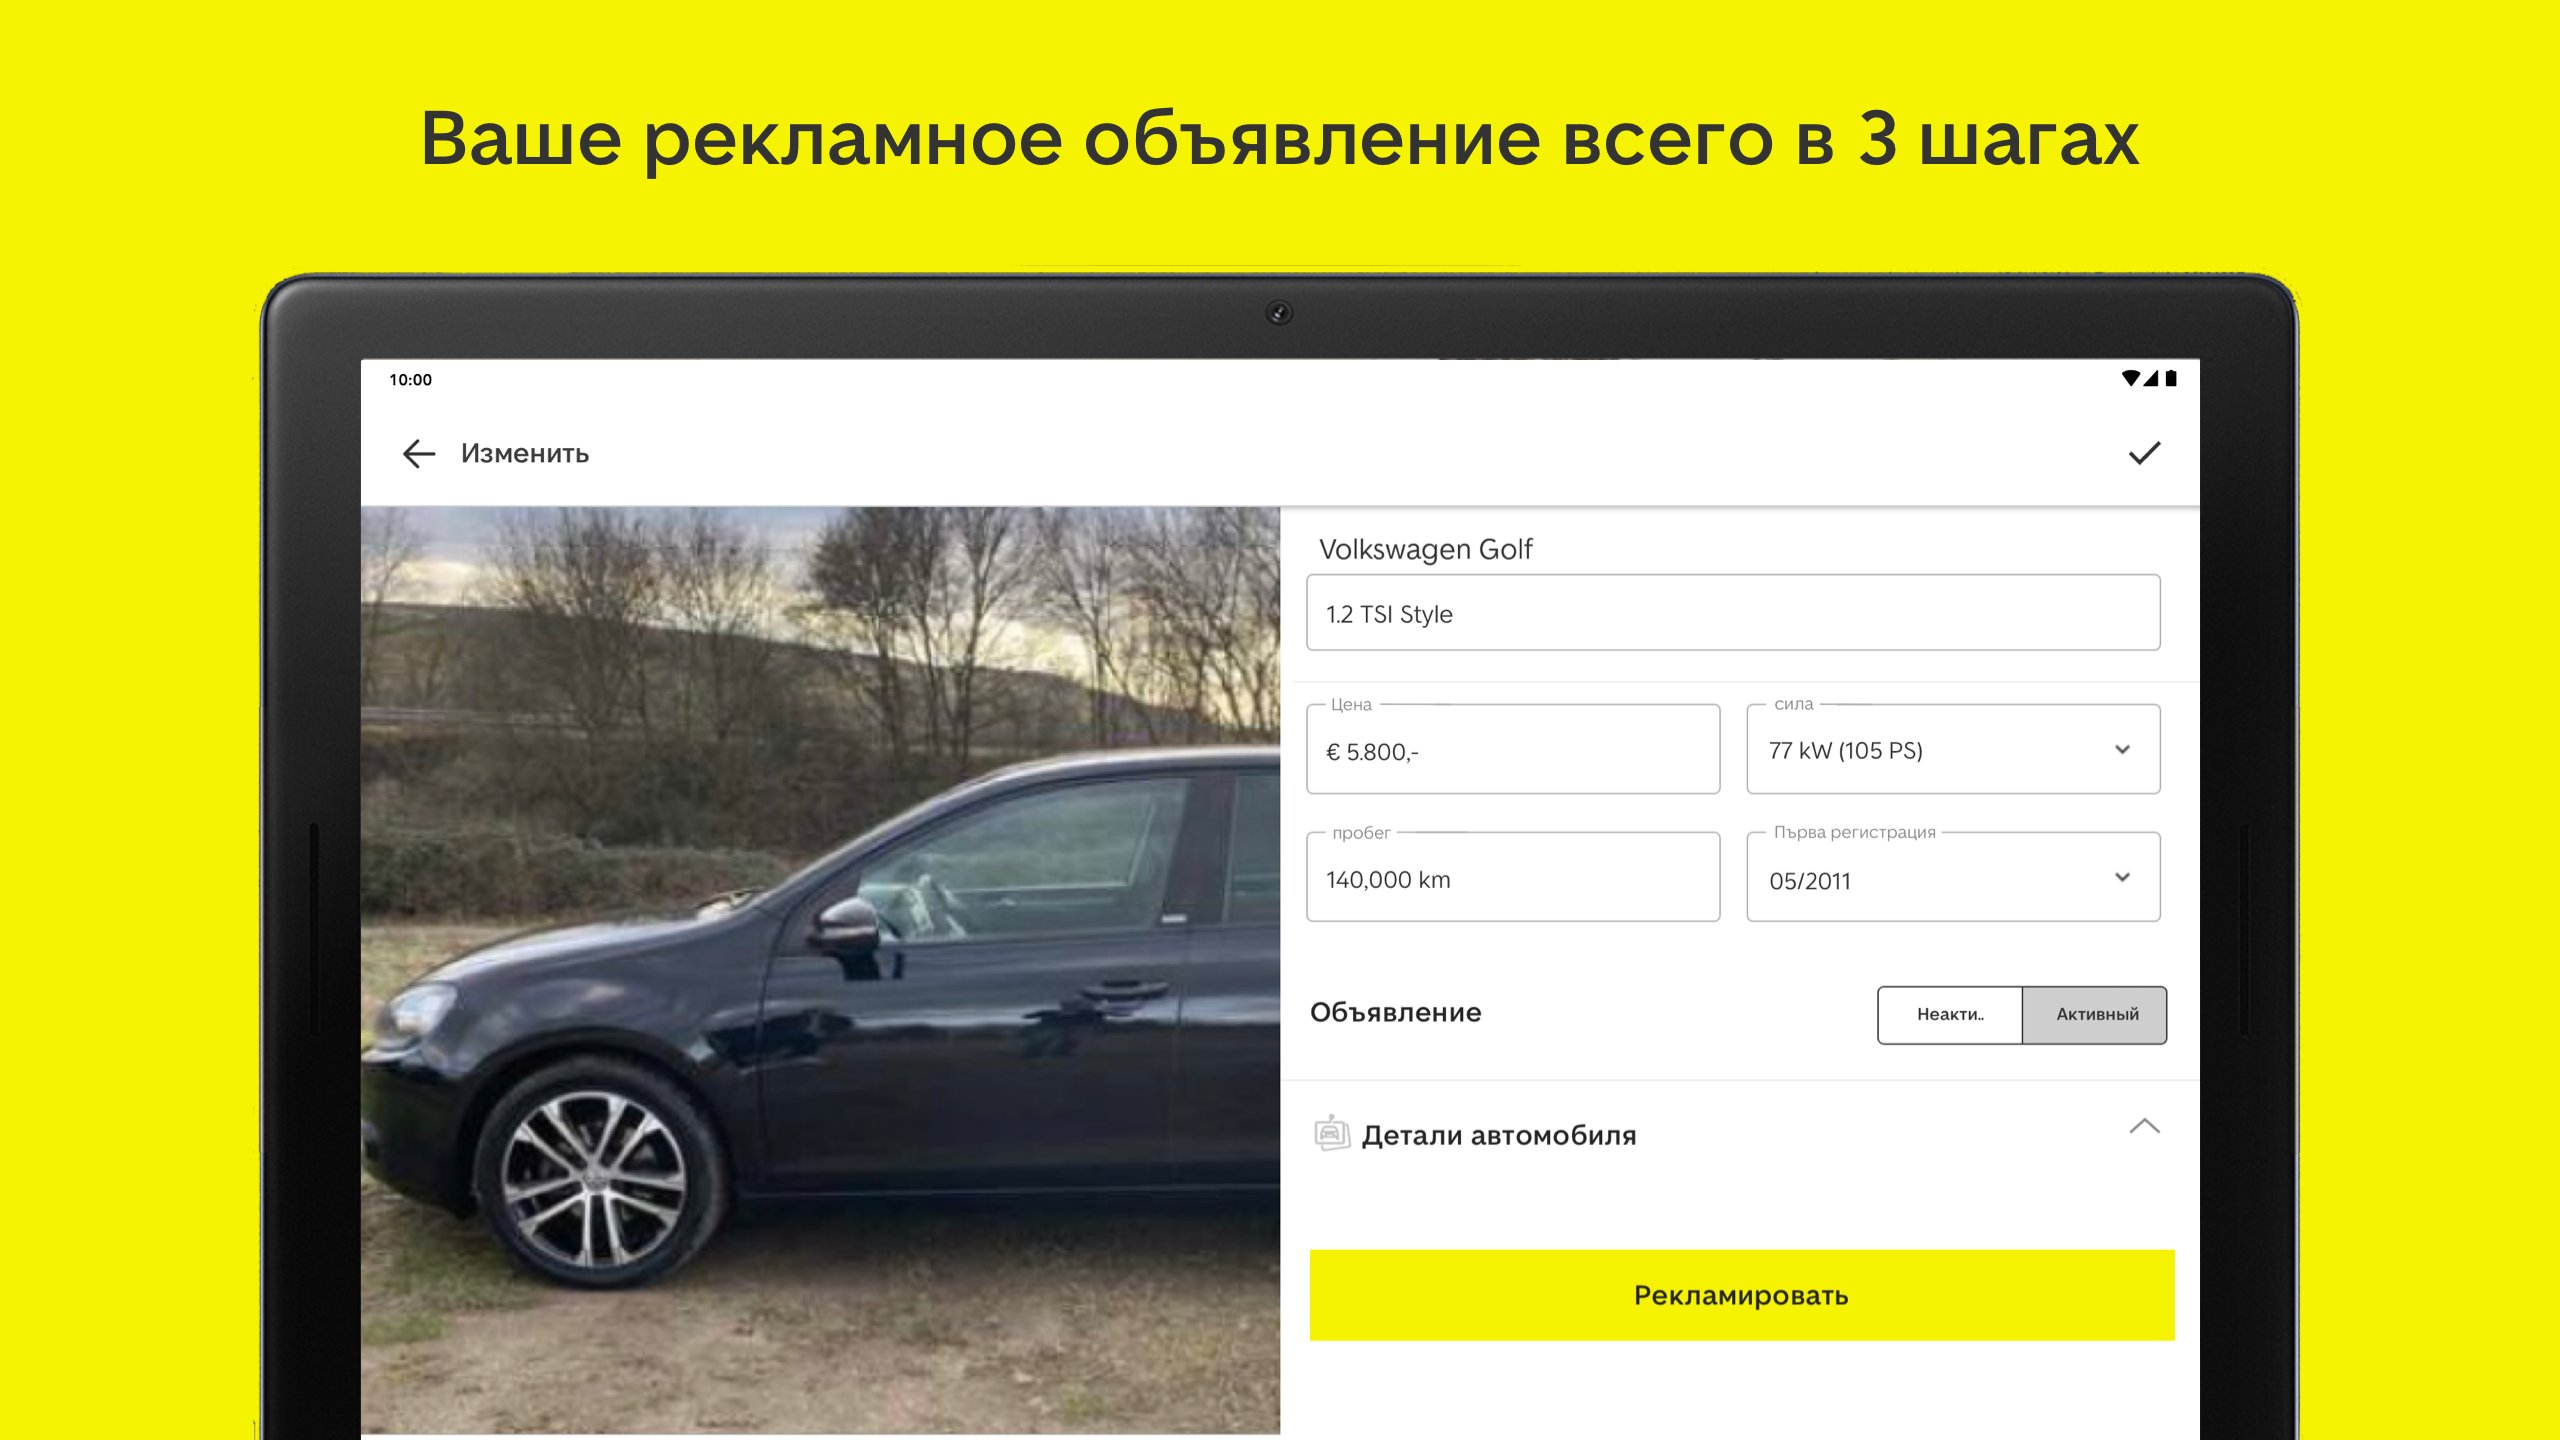Viewport: 2560px width, 1440px height.
Task: Tap the cellular signal icon
Action: (2151, 378)
